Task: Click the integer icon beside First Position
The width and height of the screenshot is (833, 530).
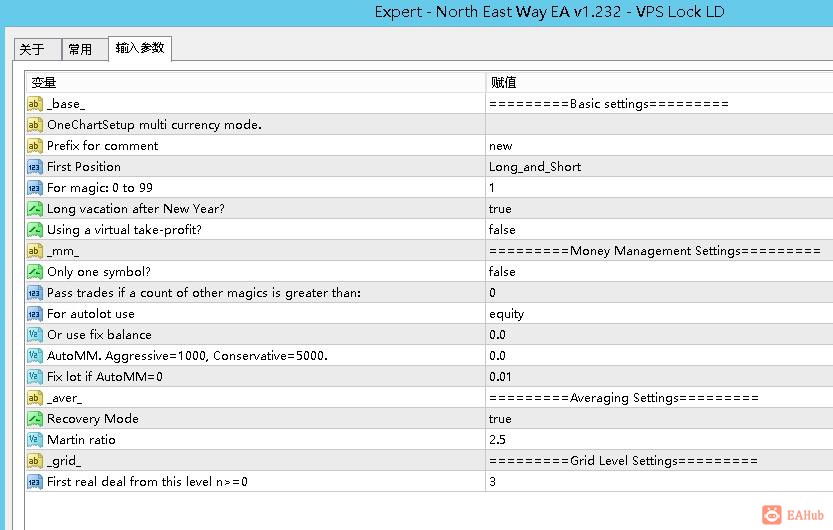Action: (x=35, y=167)
